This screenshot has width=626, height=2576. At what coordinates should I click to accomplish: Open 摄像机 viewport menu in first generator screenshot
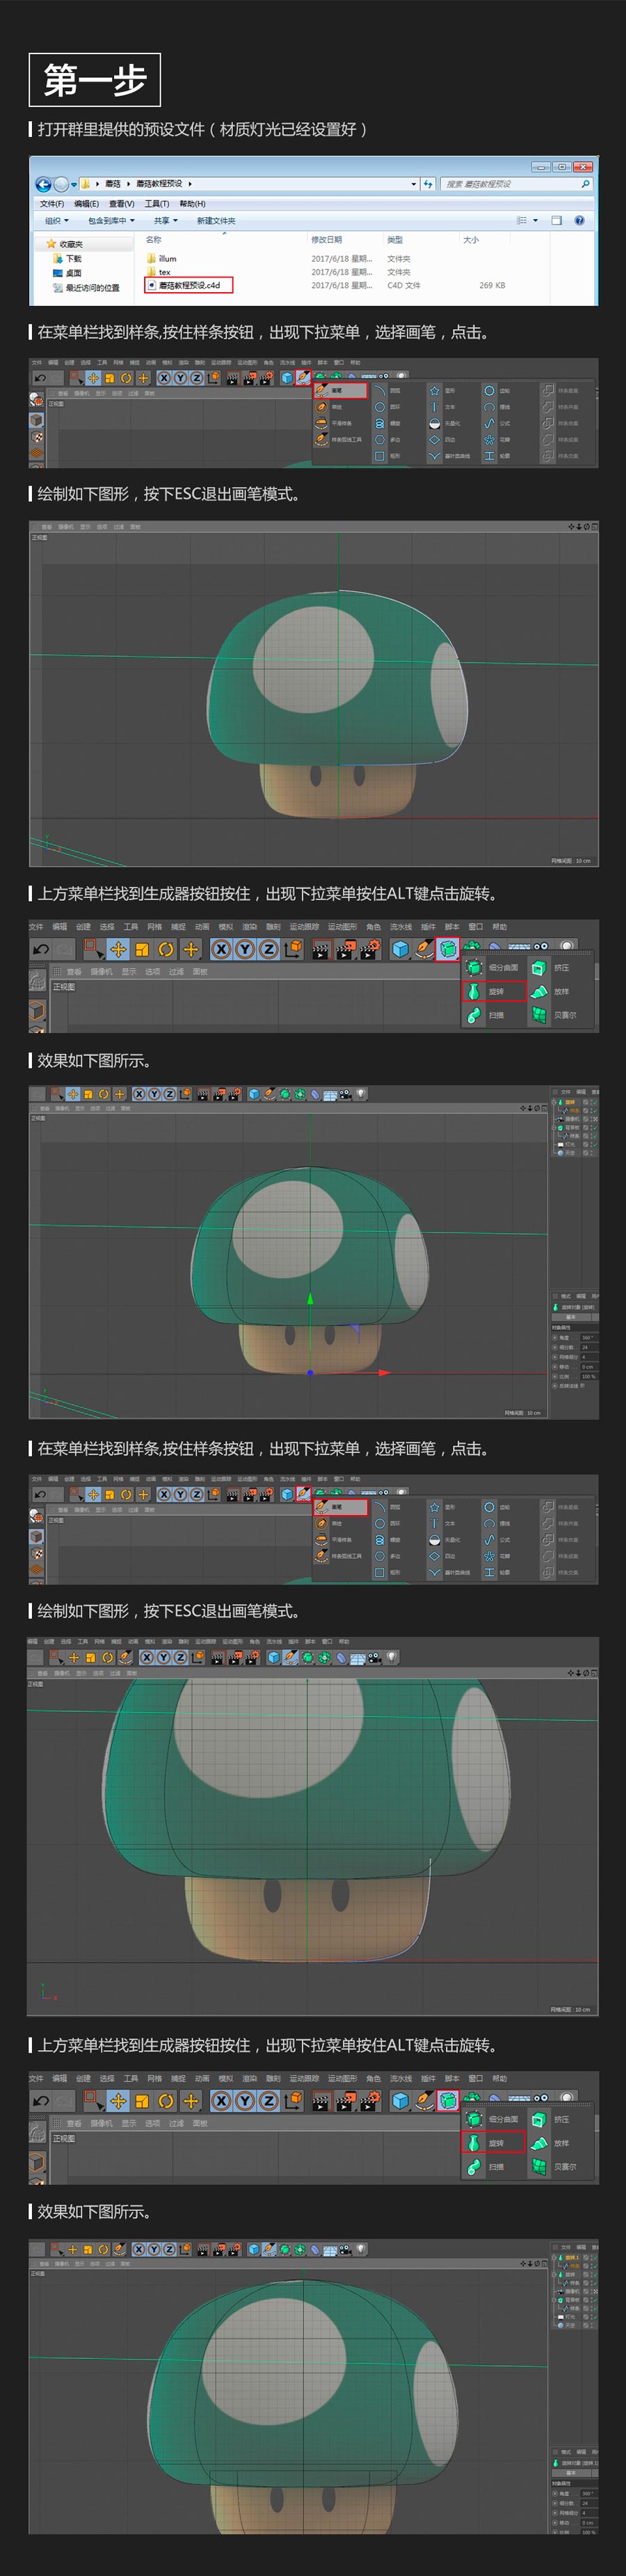pos(102,972)
